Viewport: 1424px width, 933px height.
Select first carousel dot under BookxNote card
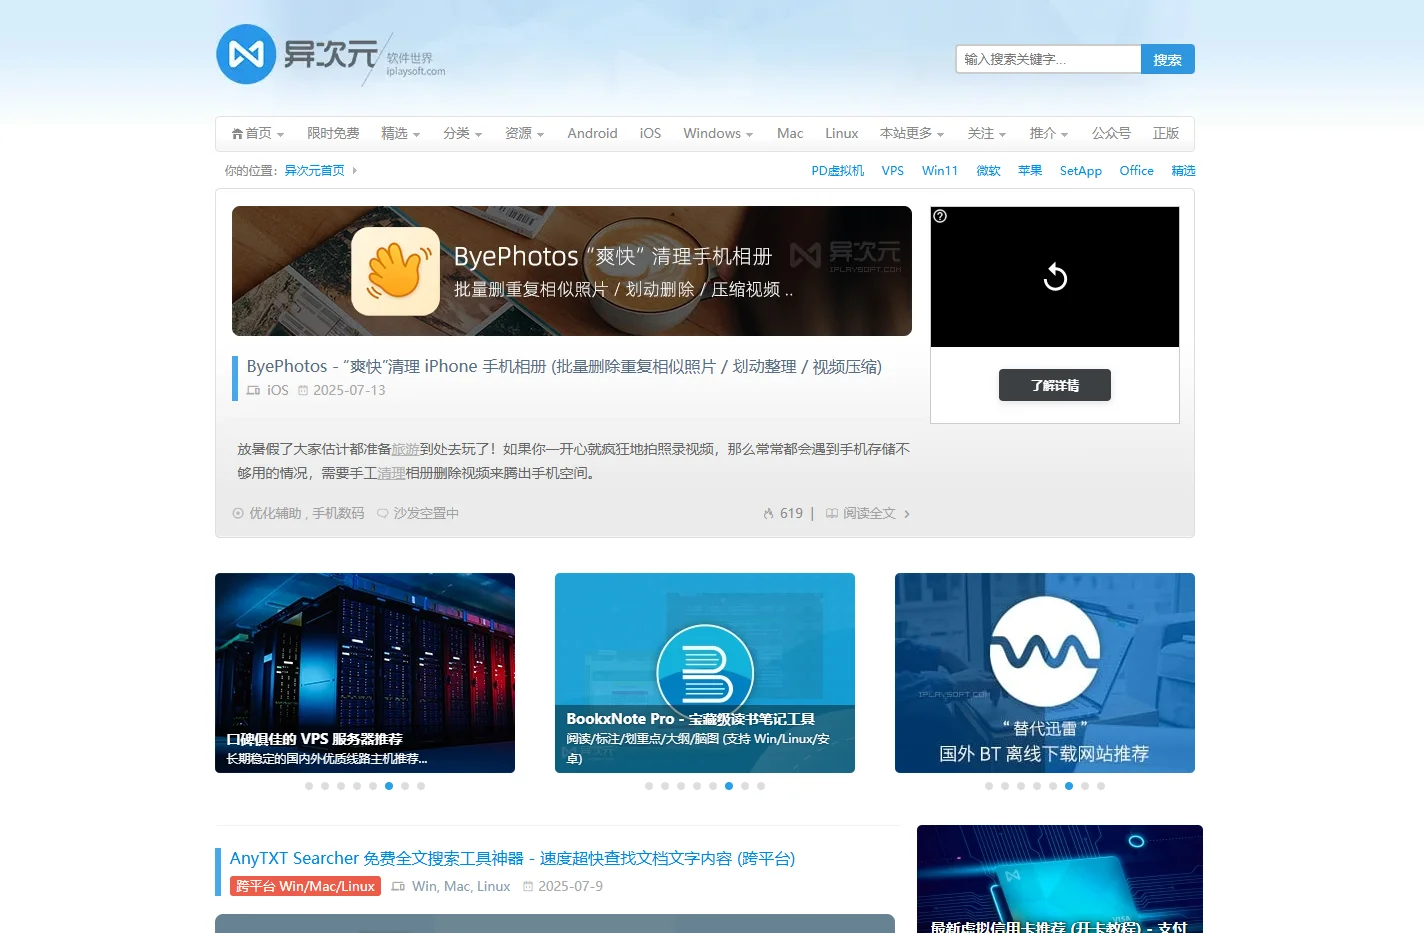point(649,786)
